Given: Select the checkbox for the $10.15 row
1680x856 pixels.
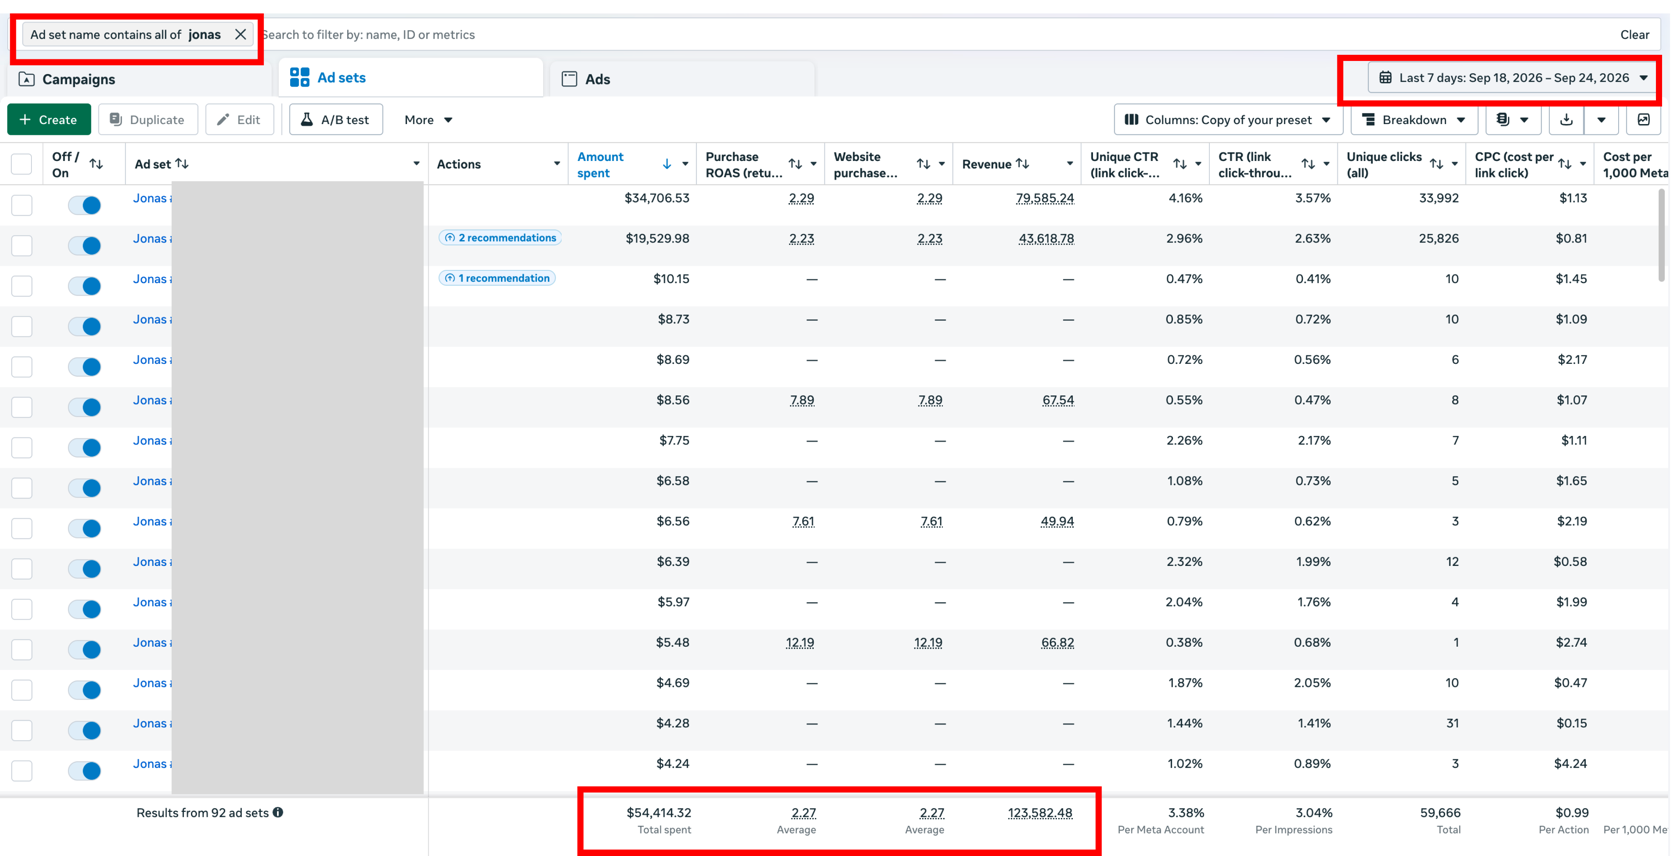Looking at the screenshot, I should (21, 286).
